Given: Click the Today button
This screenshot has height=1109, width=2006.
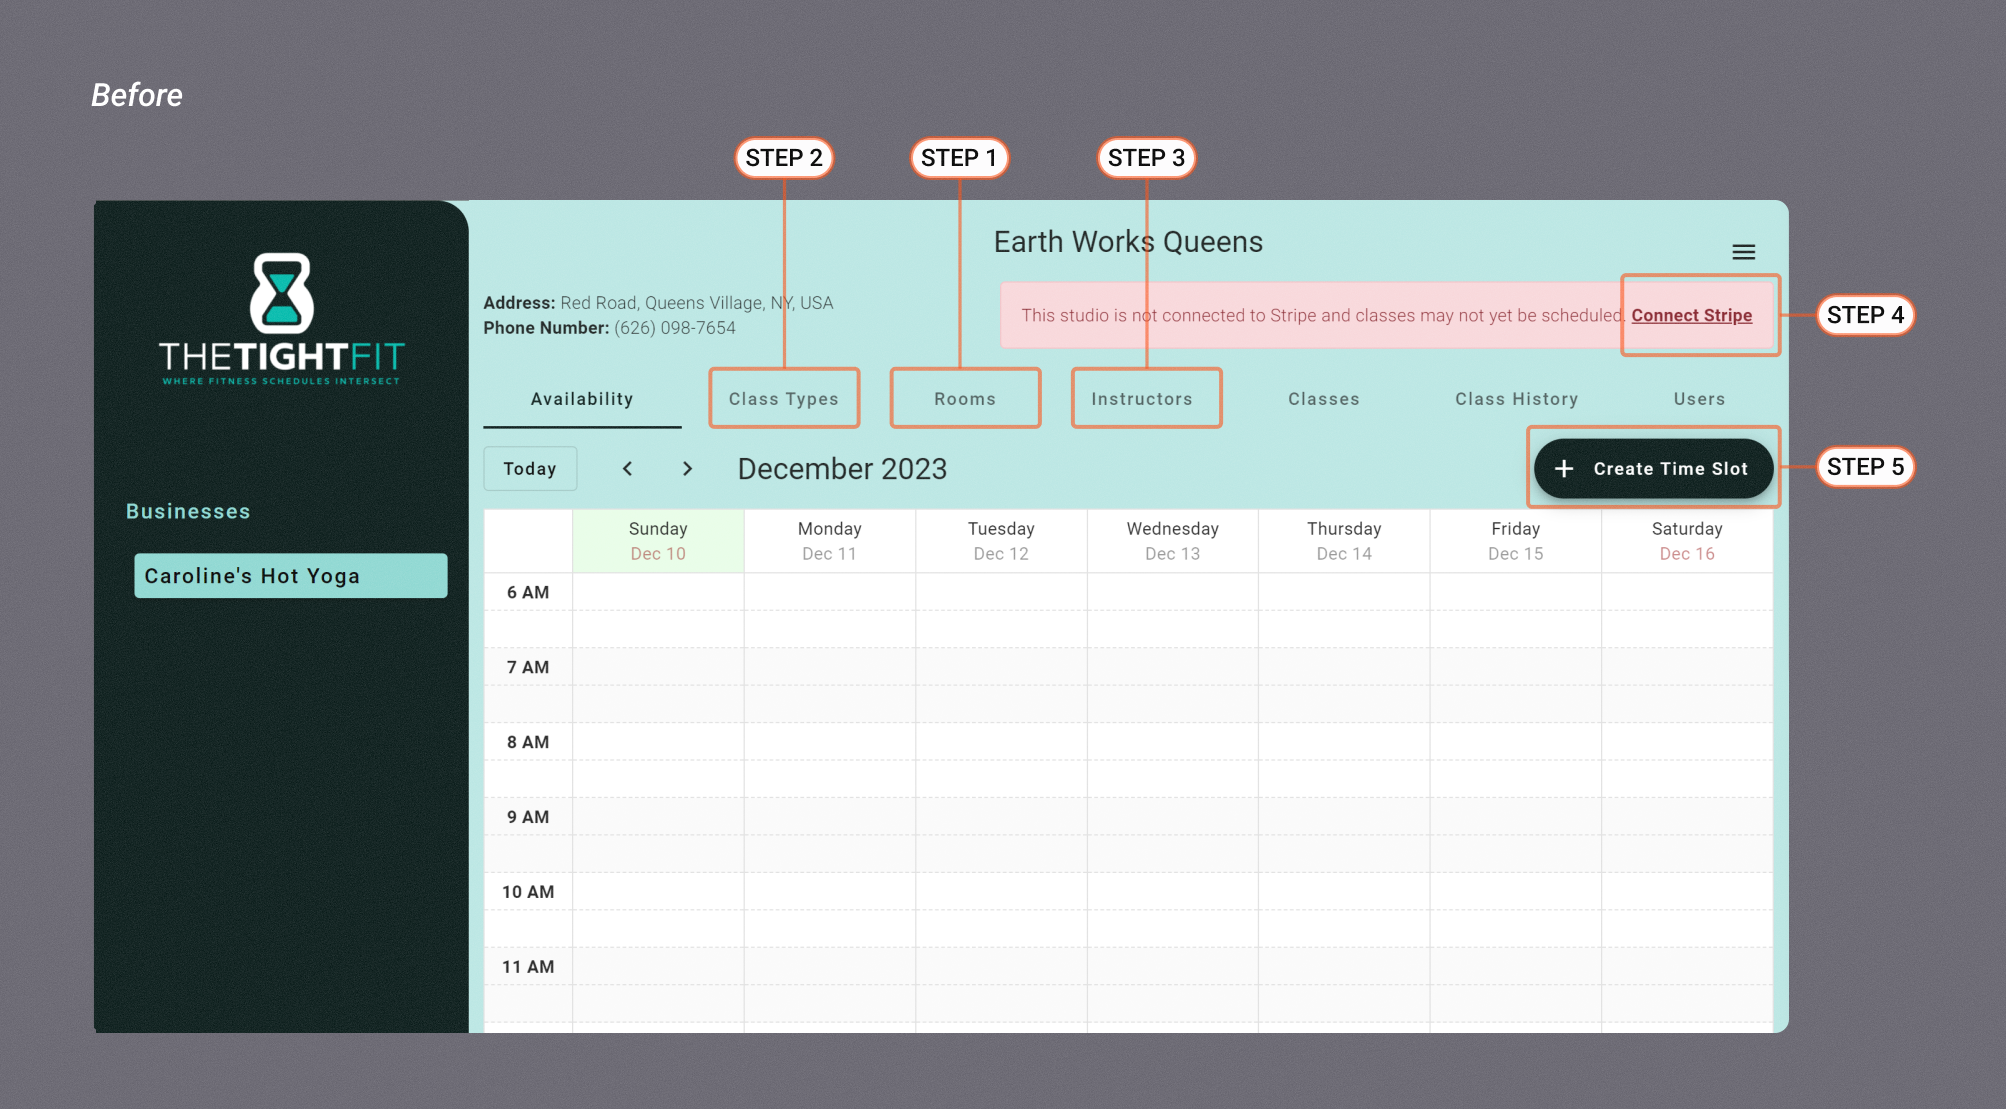Looking at the screenshot, I should coord(530,468).
